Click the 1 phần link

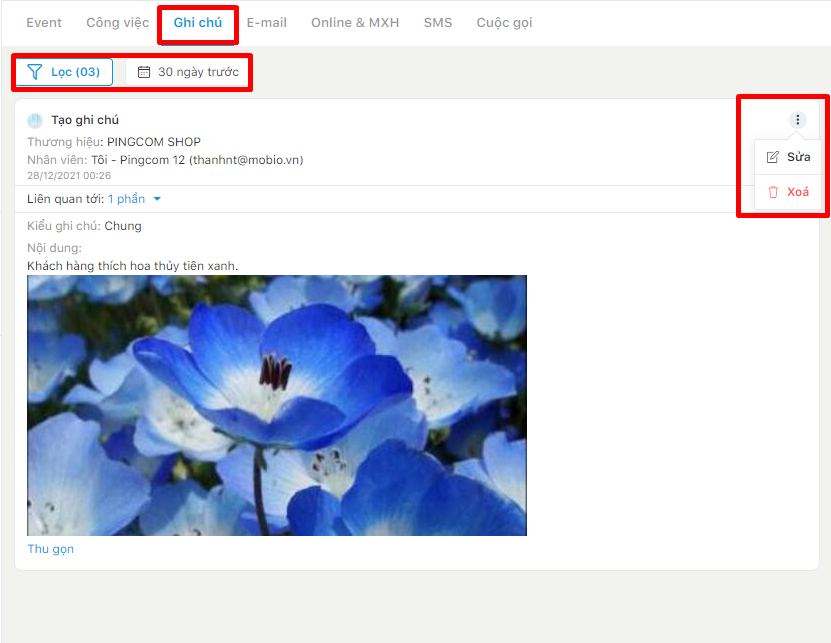click(127, 199)
